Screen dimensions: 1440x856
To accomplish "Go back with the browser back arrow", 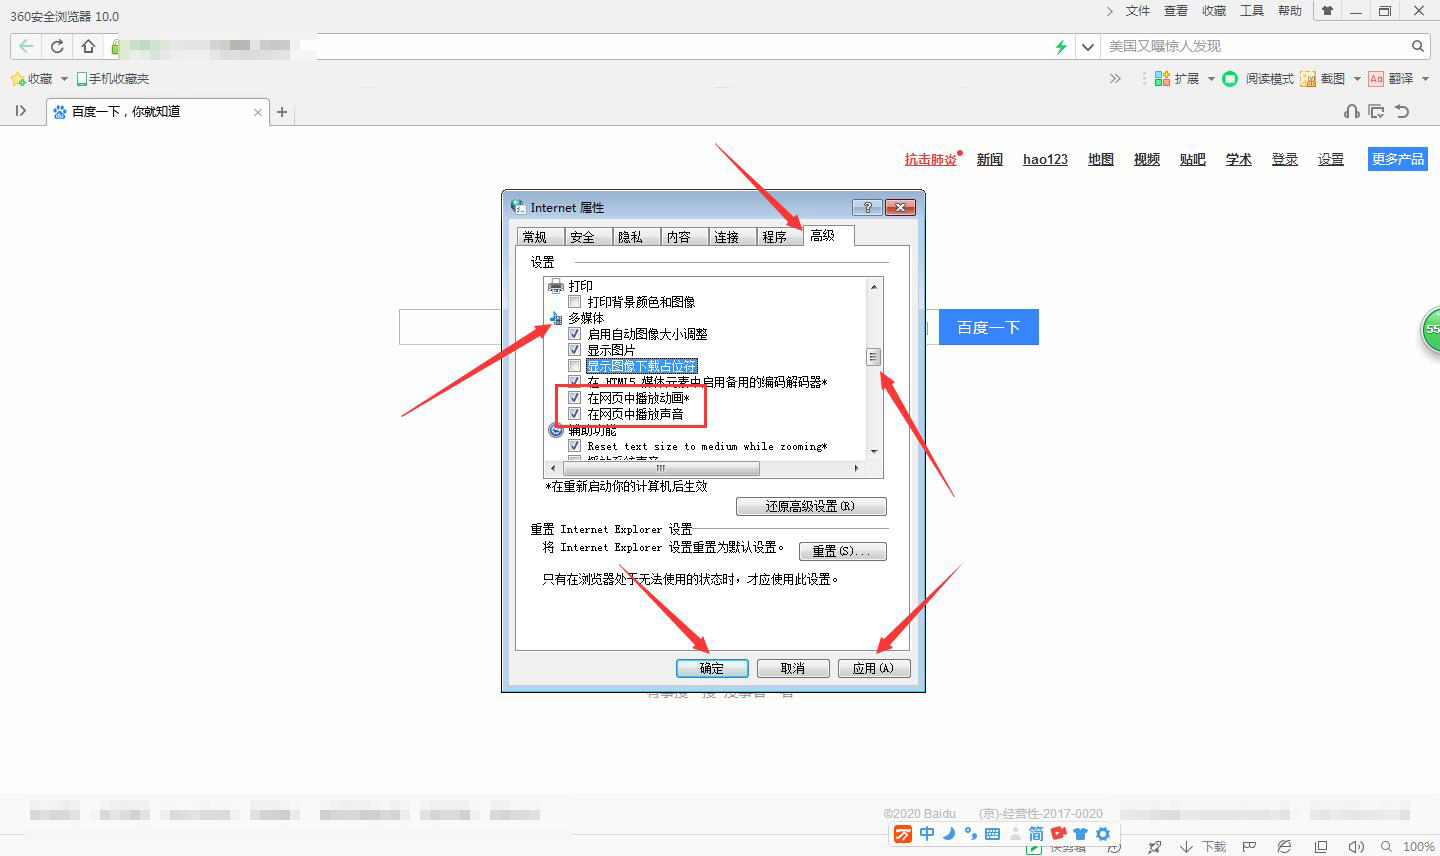I will click(x=26, y=46).
